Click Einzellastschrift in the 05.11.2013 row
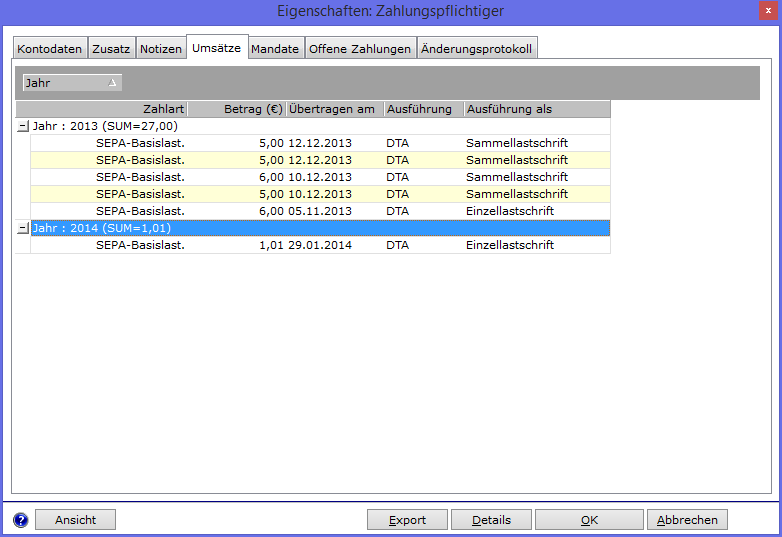This screenshot has height=537, width=782. [x=510, y=211]
